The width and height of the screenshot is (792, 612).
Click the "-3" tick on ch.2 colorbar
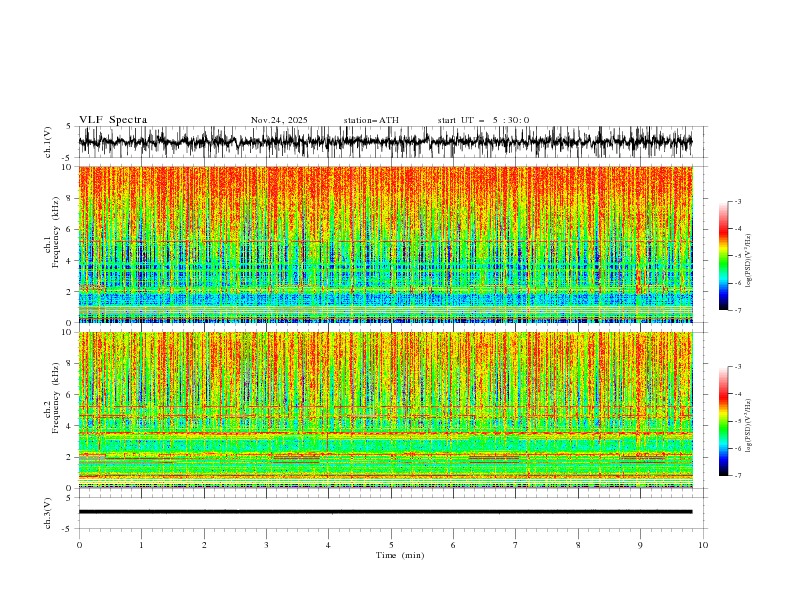pyautogui.click(x=737, y=367)
